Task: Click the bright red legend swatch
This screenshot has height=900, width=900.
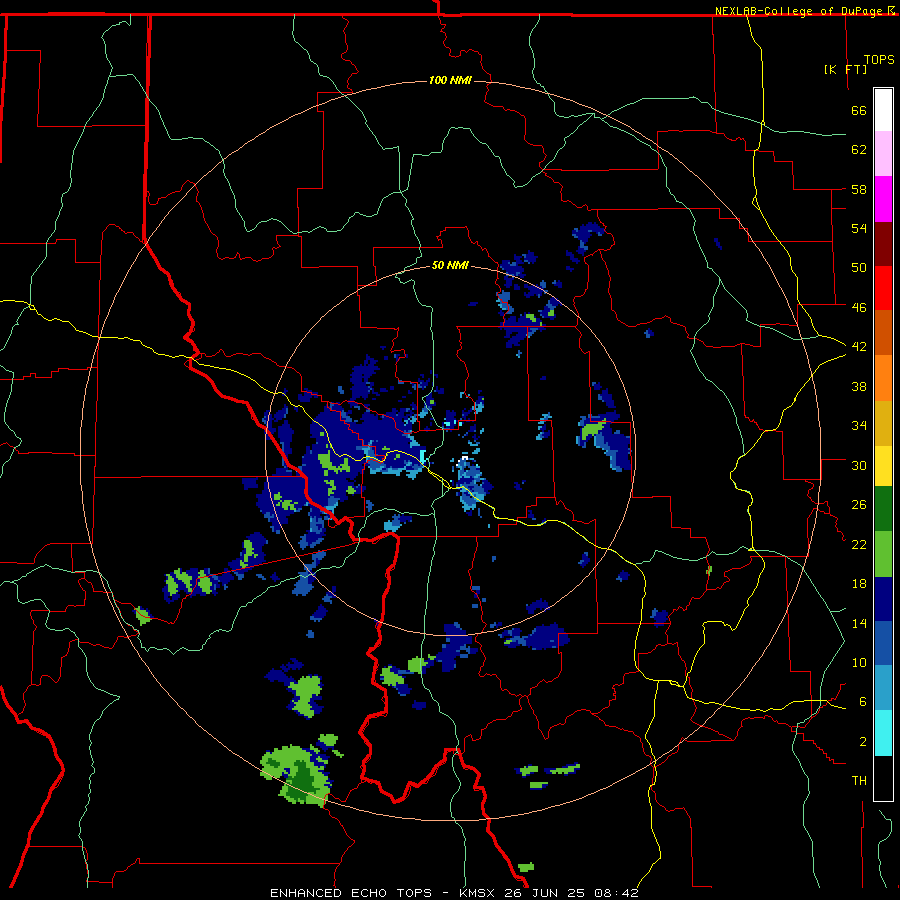Action: pyautogui.click(x=883, y=288)
